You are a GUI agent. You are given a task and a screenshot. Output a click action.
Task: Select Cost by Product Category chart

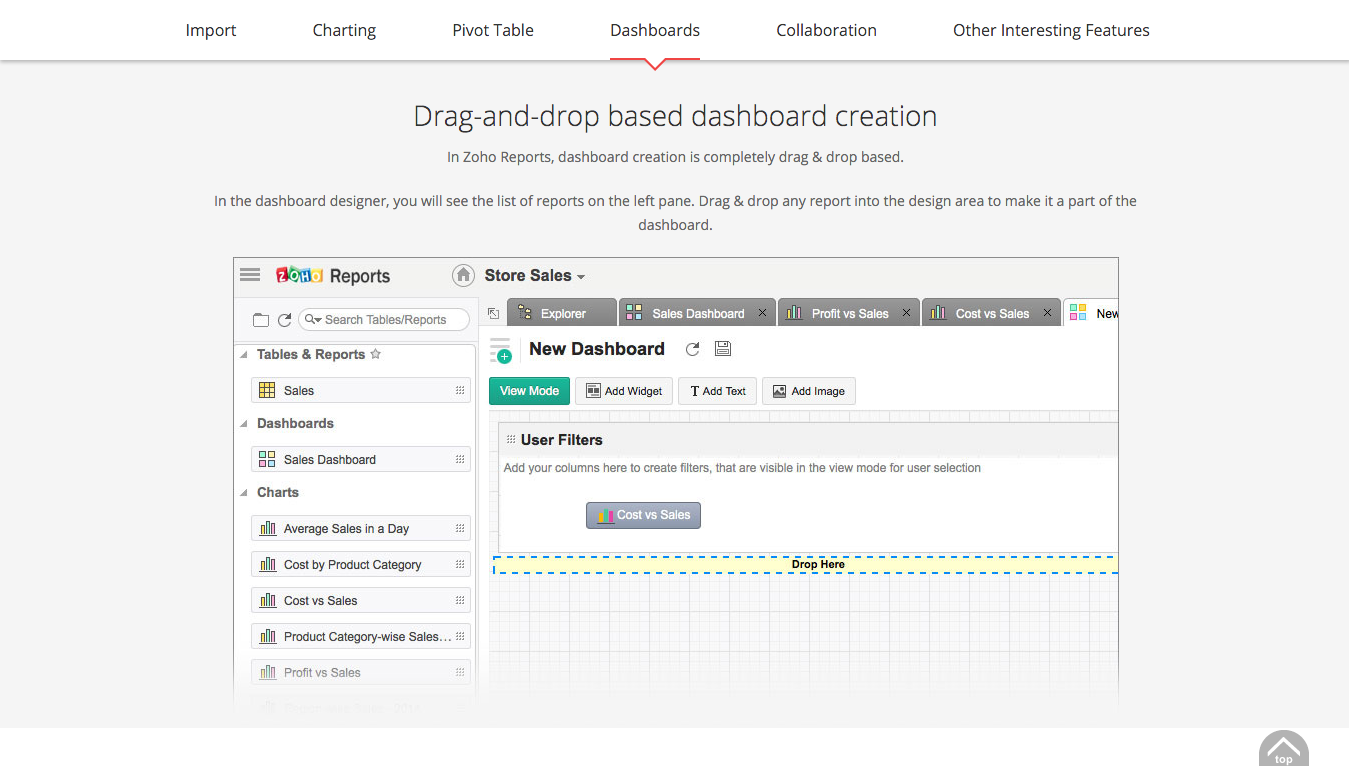[361, 565]
